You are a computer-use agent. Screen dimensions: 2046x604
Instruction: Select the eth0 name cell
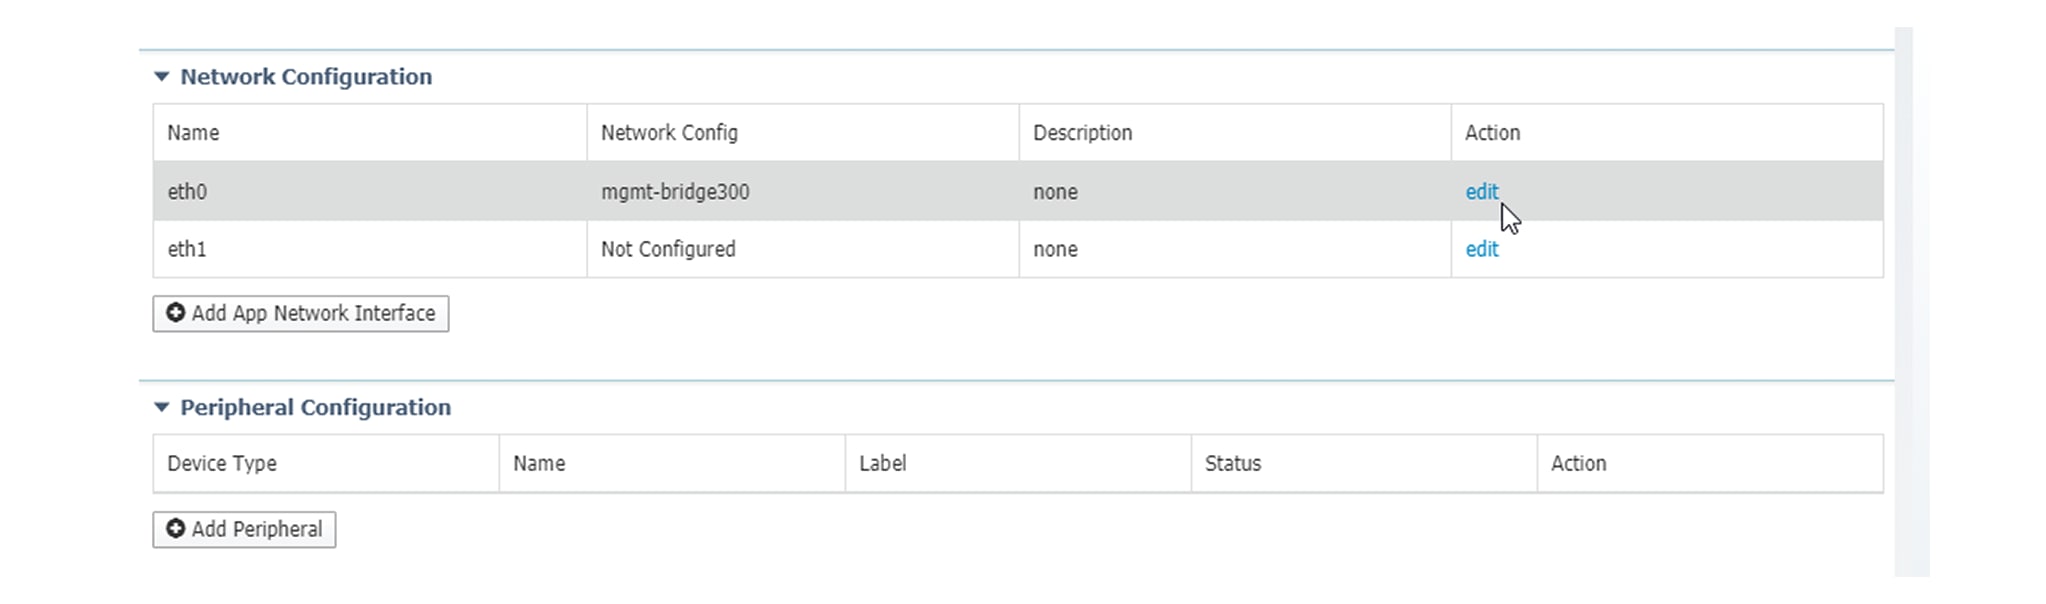click(x=370, y=192)
